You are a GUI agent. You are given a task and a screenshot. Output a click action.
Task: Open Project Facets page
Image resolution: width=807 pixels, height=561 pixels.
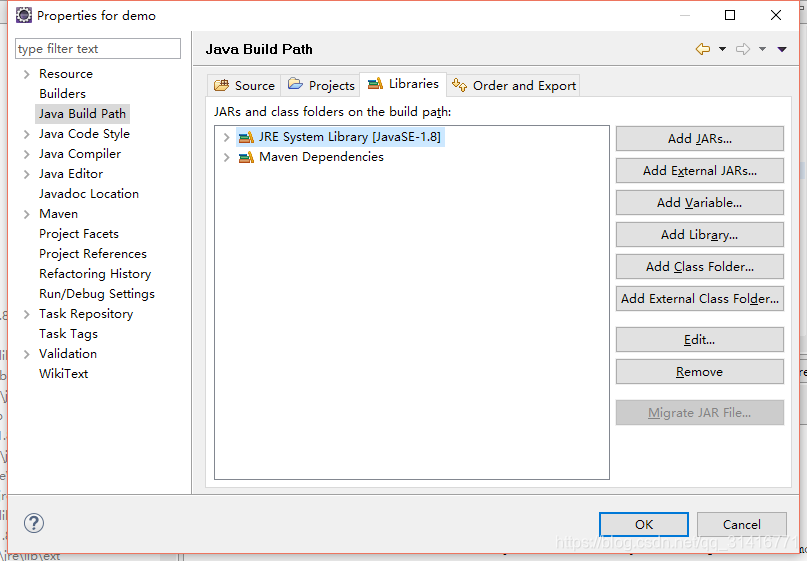(x=79, y=234)
